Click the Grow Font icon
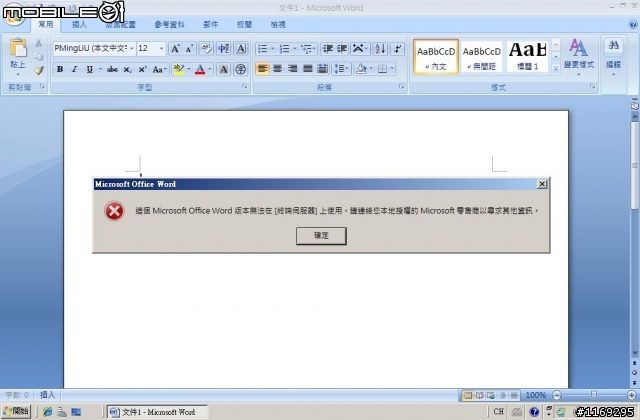This screenshot has height=420, width=640. click(175, 49)
